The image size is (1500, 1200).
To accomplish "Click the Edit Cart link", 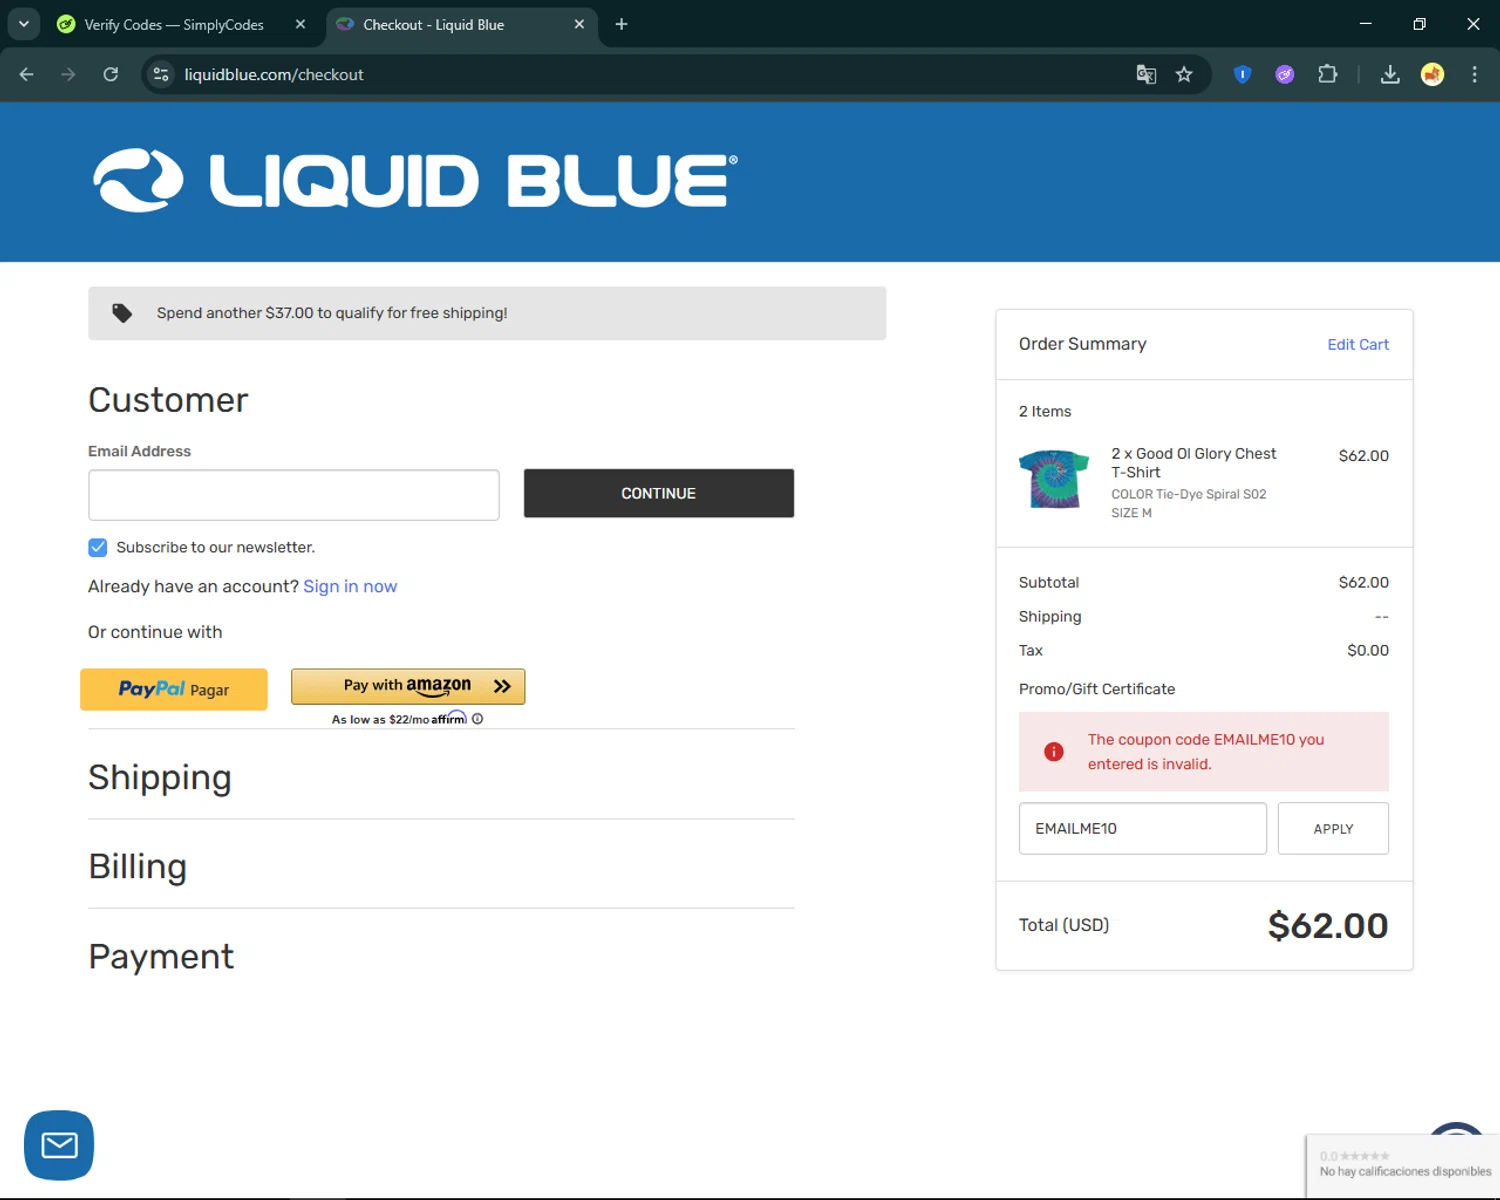I will click(1358, 344).
